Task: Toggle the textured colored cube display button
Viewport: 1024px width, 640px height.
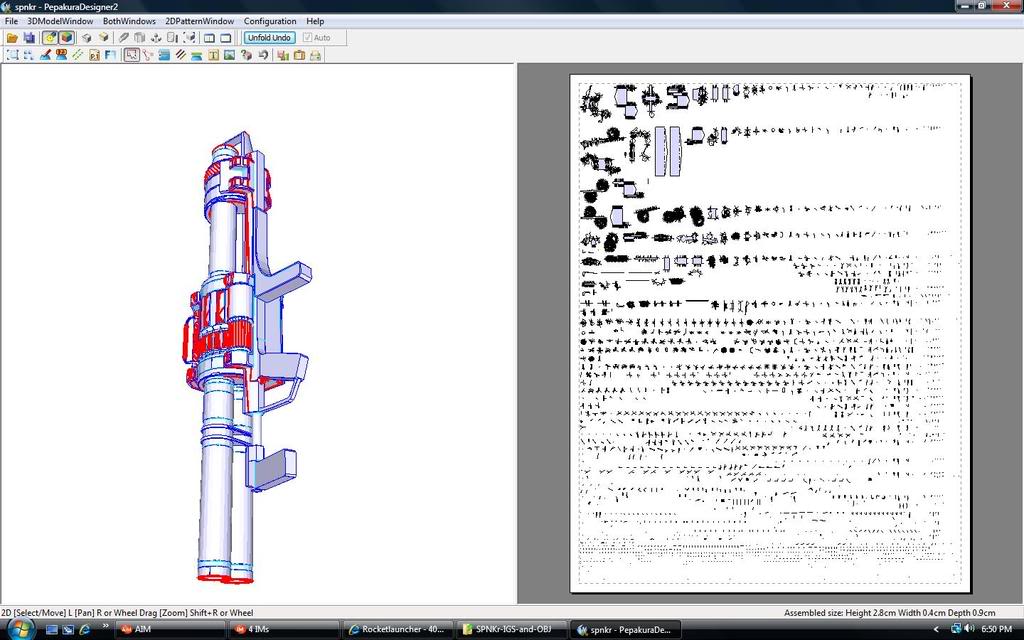Action: point(66,38)
